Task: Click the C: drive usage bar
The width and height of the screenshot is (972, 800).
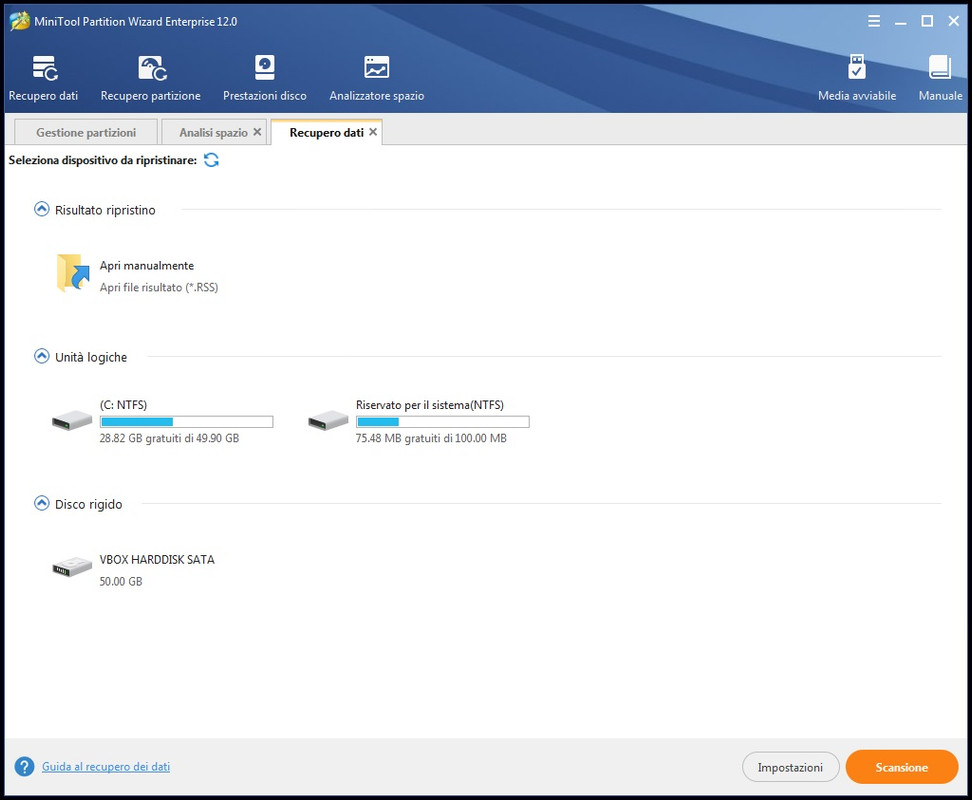Action: tap(187, 422)
